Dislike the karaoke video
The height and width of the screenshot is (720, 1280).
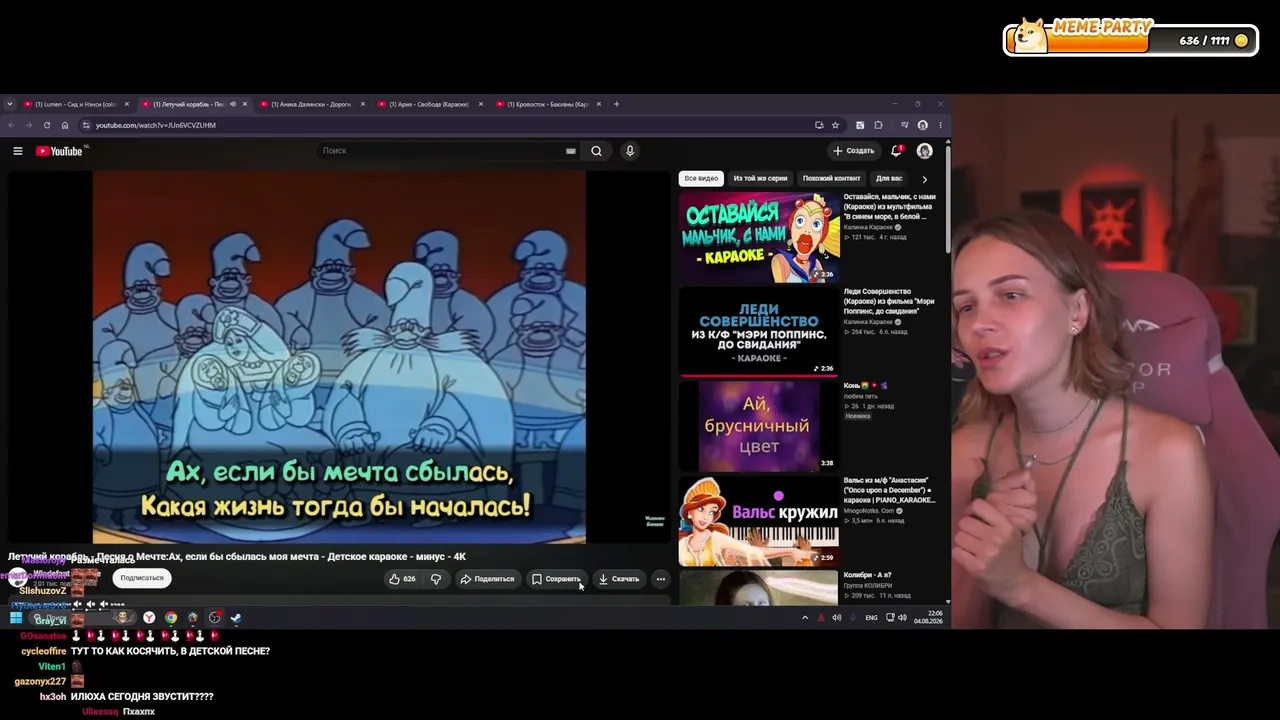click(436, 578)
